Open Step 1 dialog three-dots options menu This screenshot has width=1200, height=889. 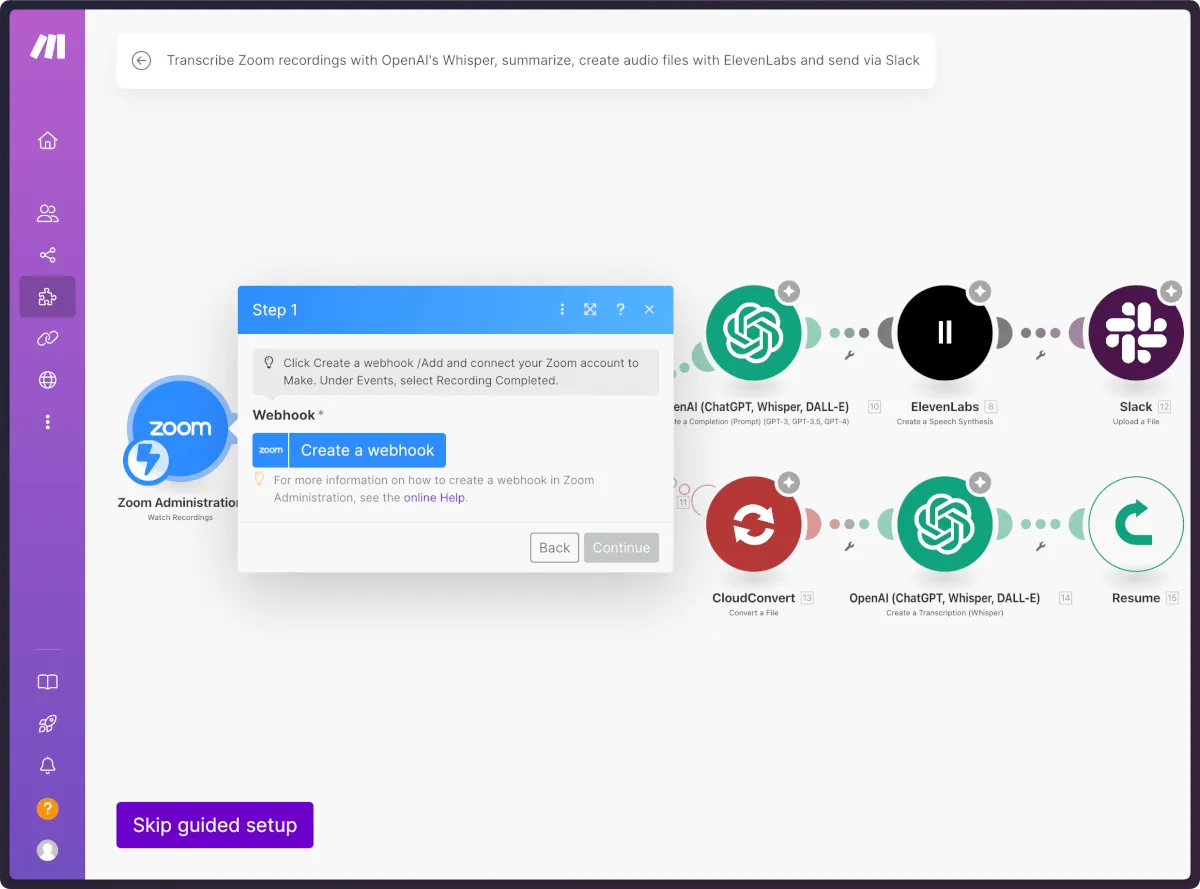click(x=562, y=310)
